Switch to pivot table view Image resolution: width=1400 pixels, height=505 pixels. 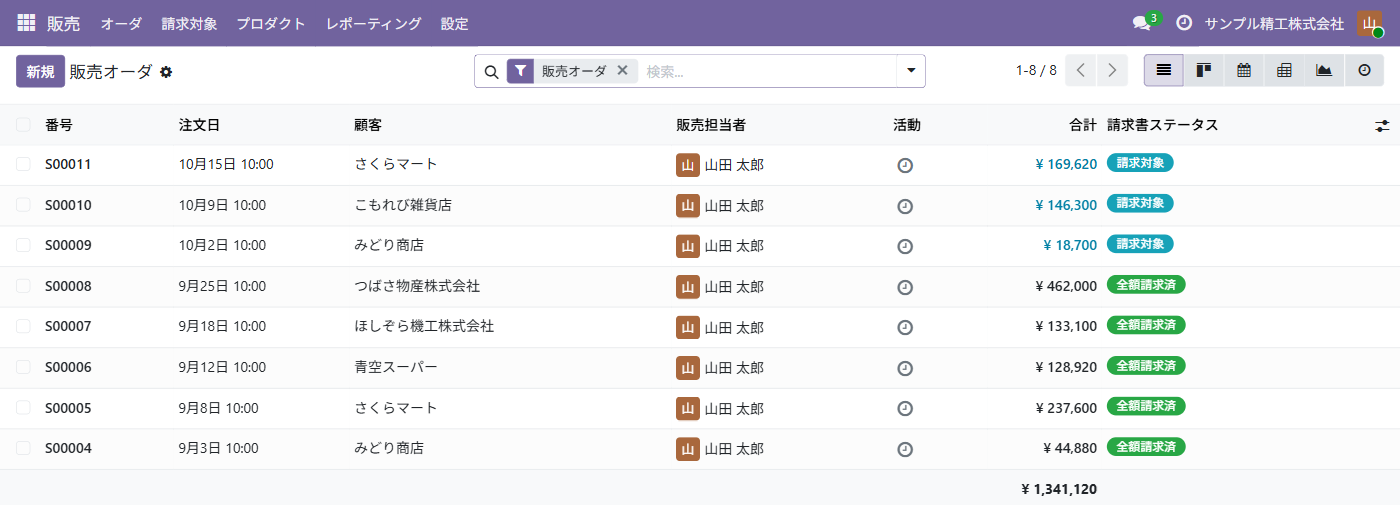pyautogui.click(x=1284, y=71)
